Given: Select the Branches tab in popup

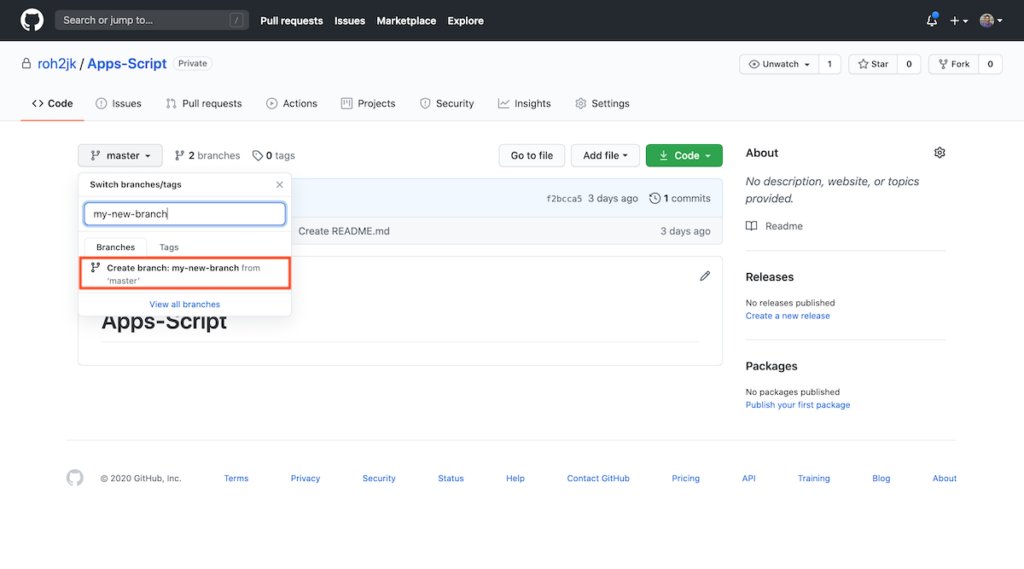Looking at the screenshot, I should pyautogui.click(x=116, y=247).
